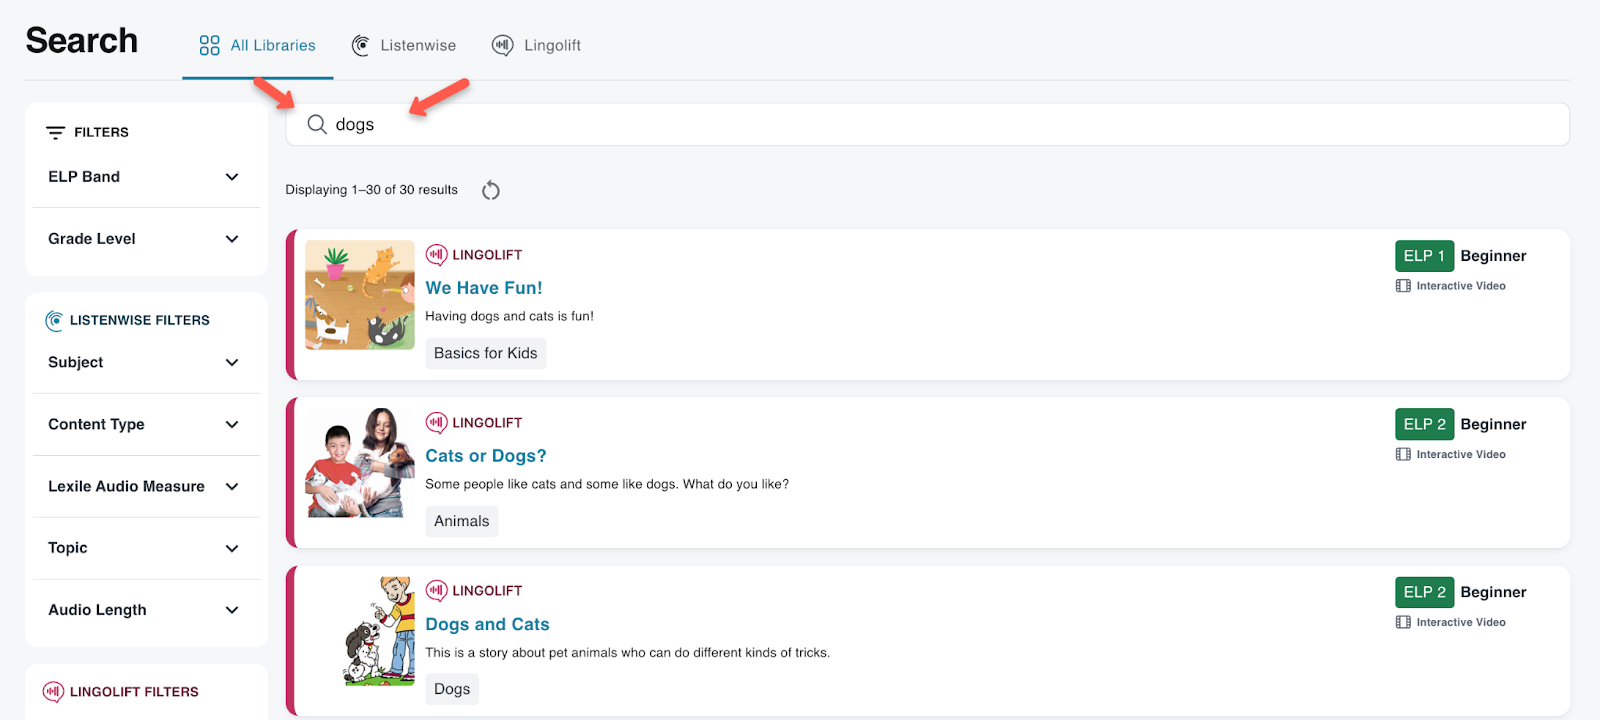Click the "Displaying 1–30 of 30 results" text
This screenshot has height=720, width=1600.
(371, 190)
